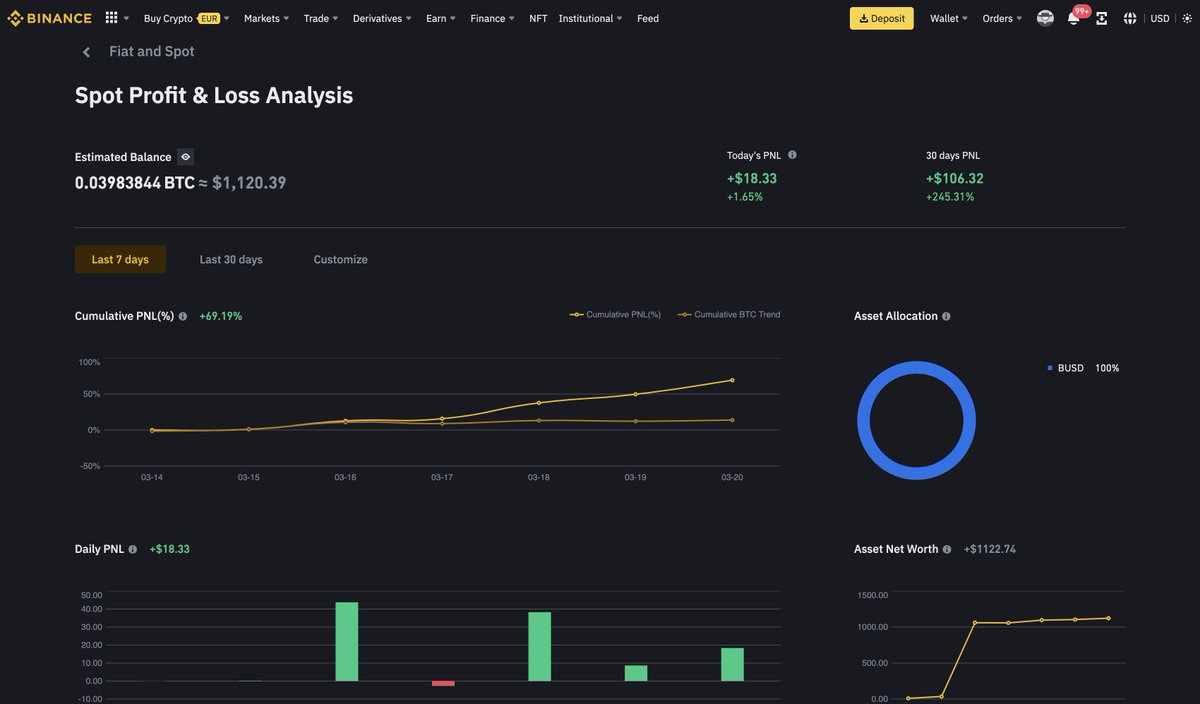
Task: Click the Cumulative PNL(%) info icon
Action: (183, 316)
